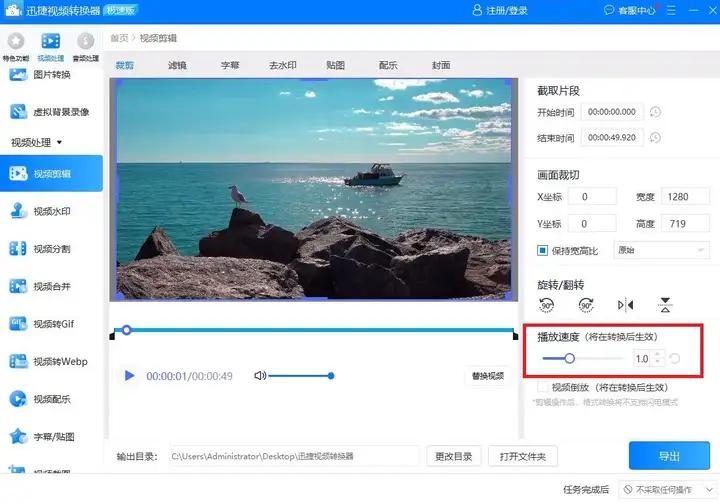Screen dimensions: 720x504
Task: Switch to 配乐 tab
Action: tap(388, 65)
